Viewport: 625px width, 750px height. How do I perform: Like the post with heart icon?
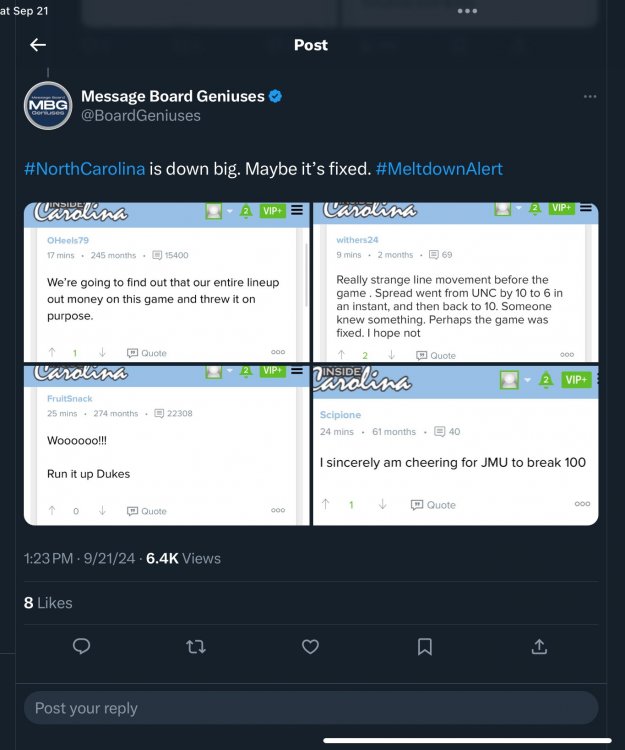point(310,647)
